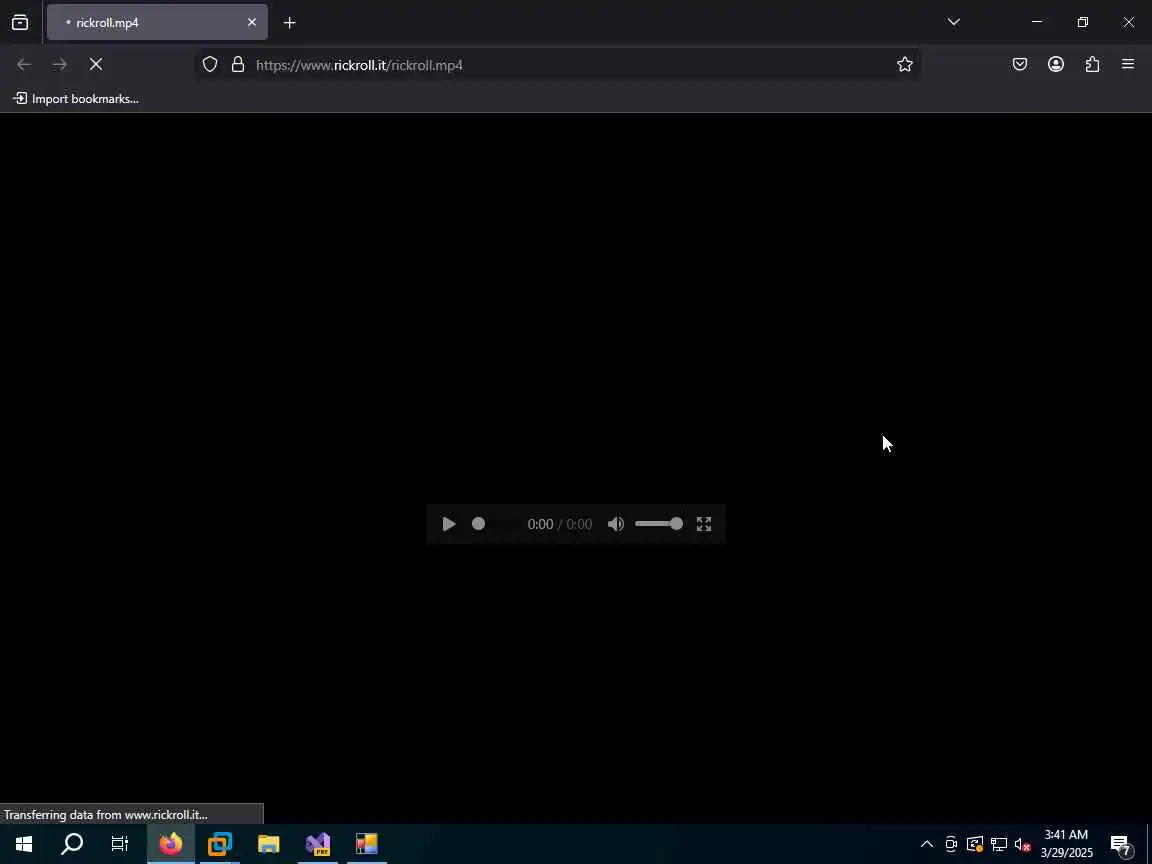The image size is (1152, 864).
Task: Select the rickroll.mp4 tab
Action: [x=157, y=23]
